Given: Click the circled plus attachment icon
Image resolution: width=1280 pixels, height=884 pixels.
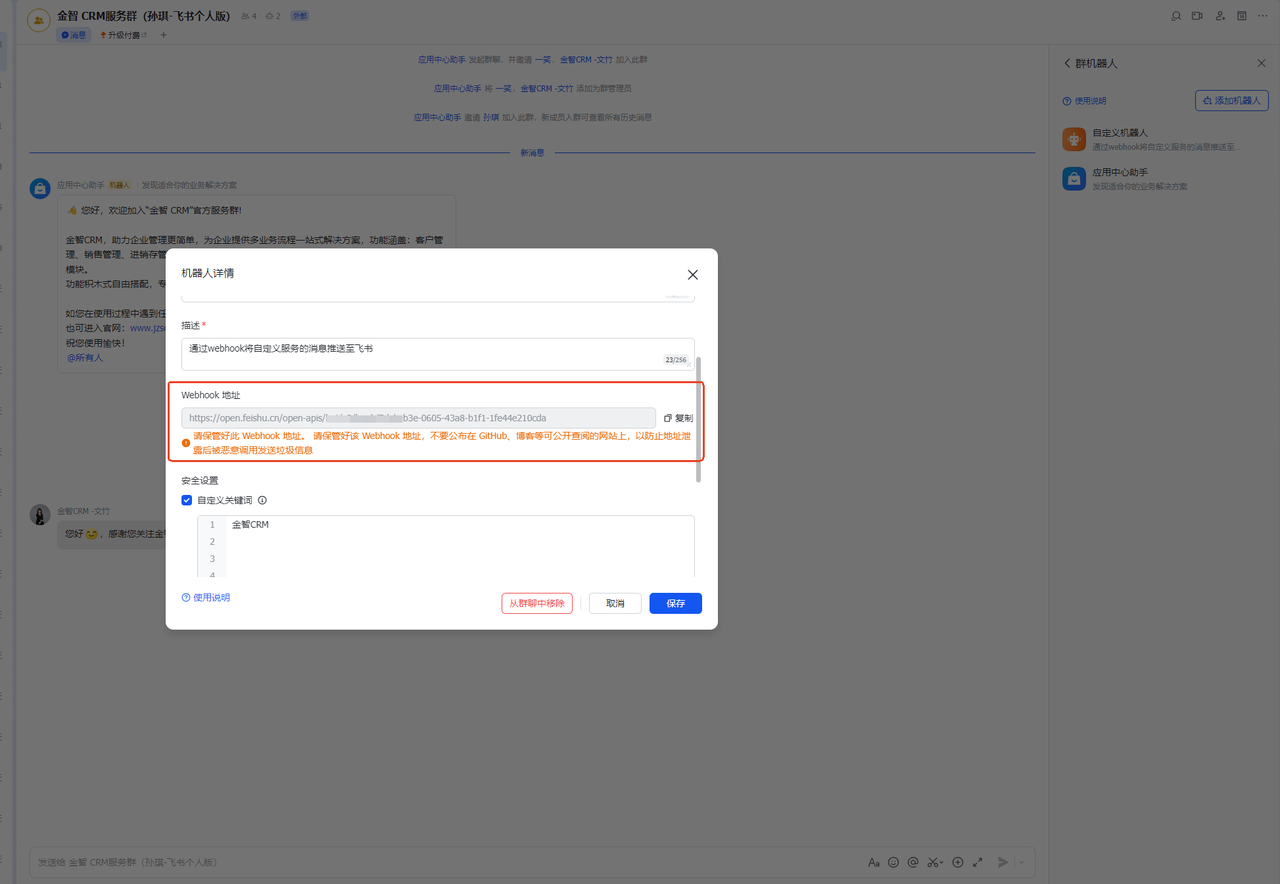Looking at the screenshot, I should (x=957, y=862).
